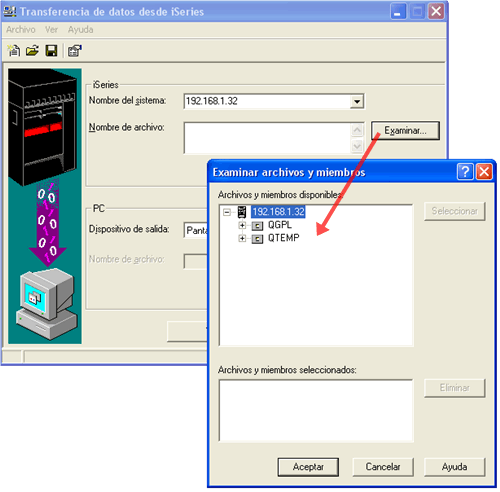Collapse the 192.168.1.32 tree node
The image size is (500, 492).
click(227, 212)
